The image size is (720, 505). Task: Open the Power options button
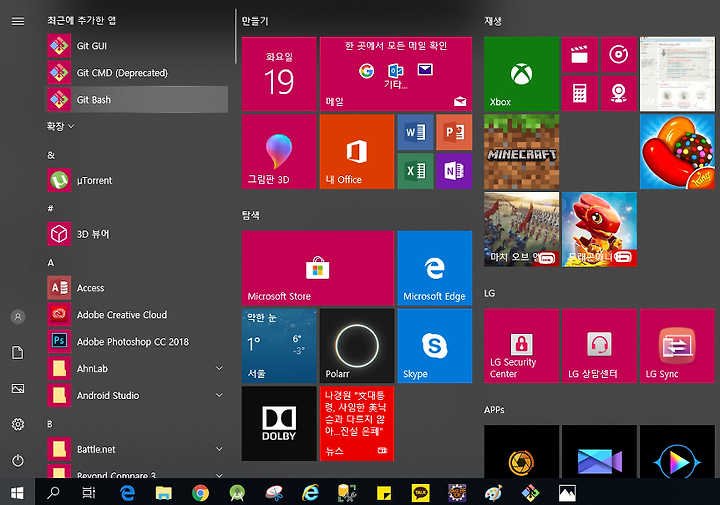pos(18,460)
